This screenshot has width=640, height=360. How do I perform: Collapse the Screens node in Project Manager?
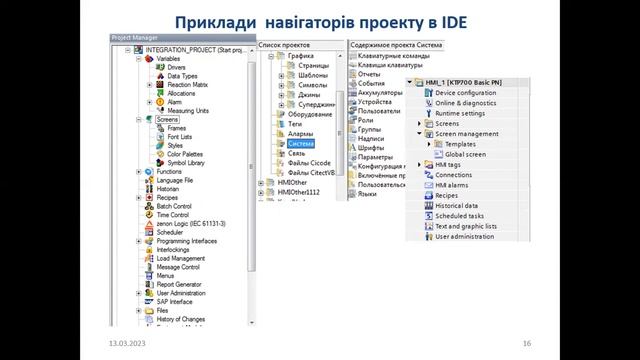[x=138, y=120]
